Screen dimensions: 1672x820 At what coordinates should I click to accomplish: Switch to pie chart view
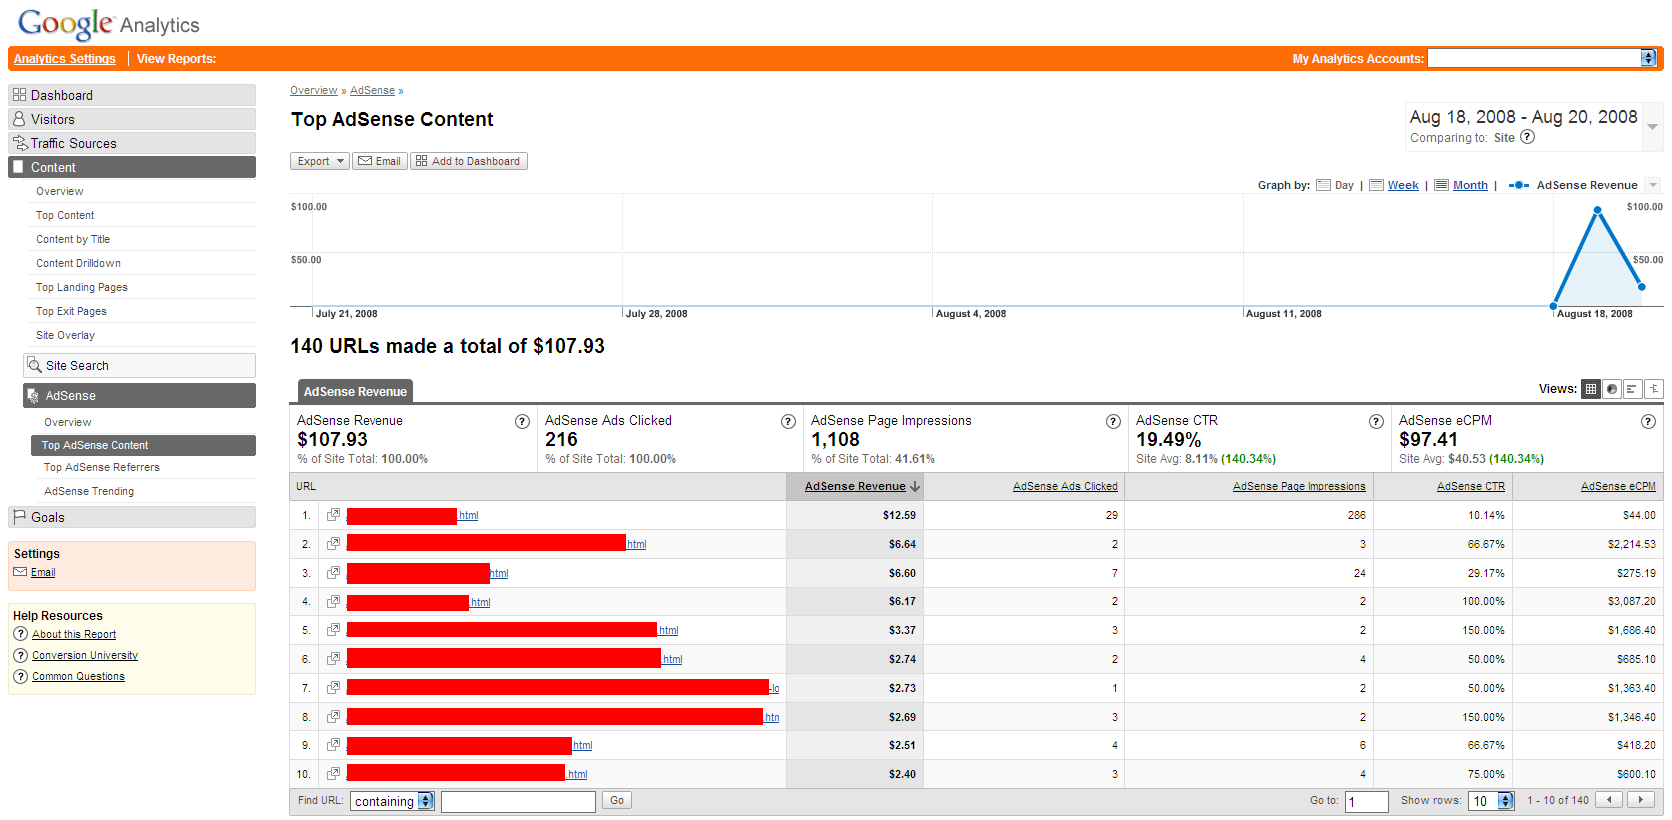click(x=1612, y=389)
